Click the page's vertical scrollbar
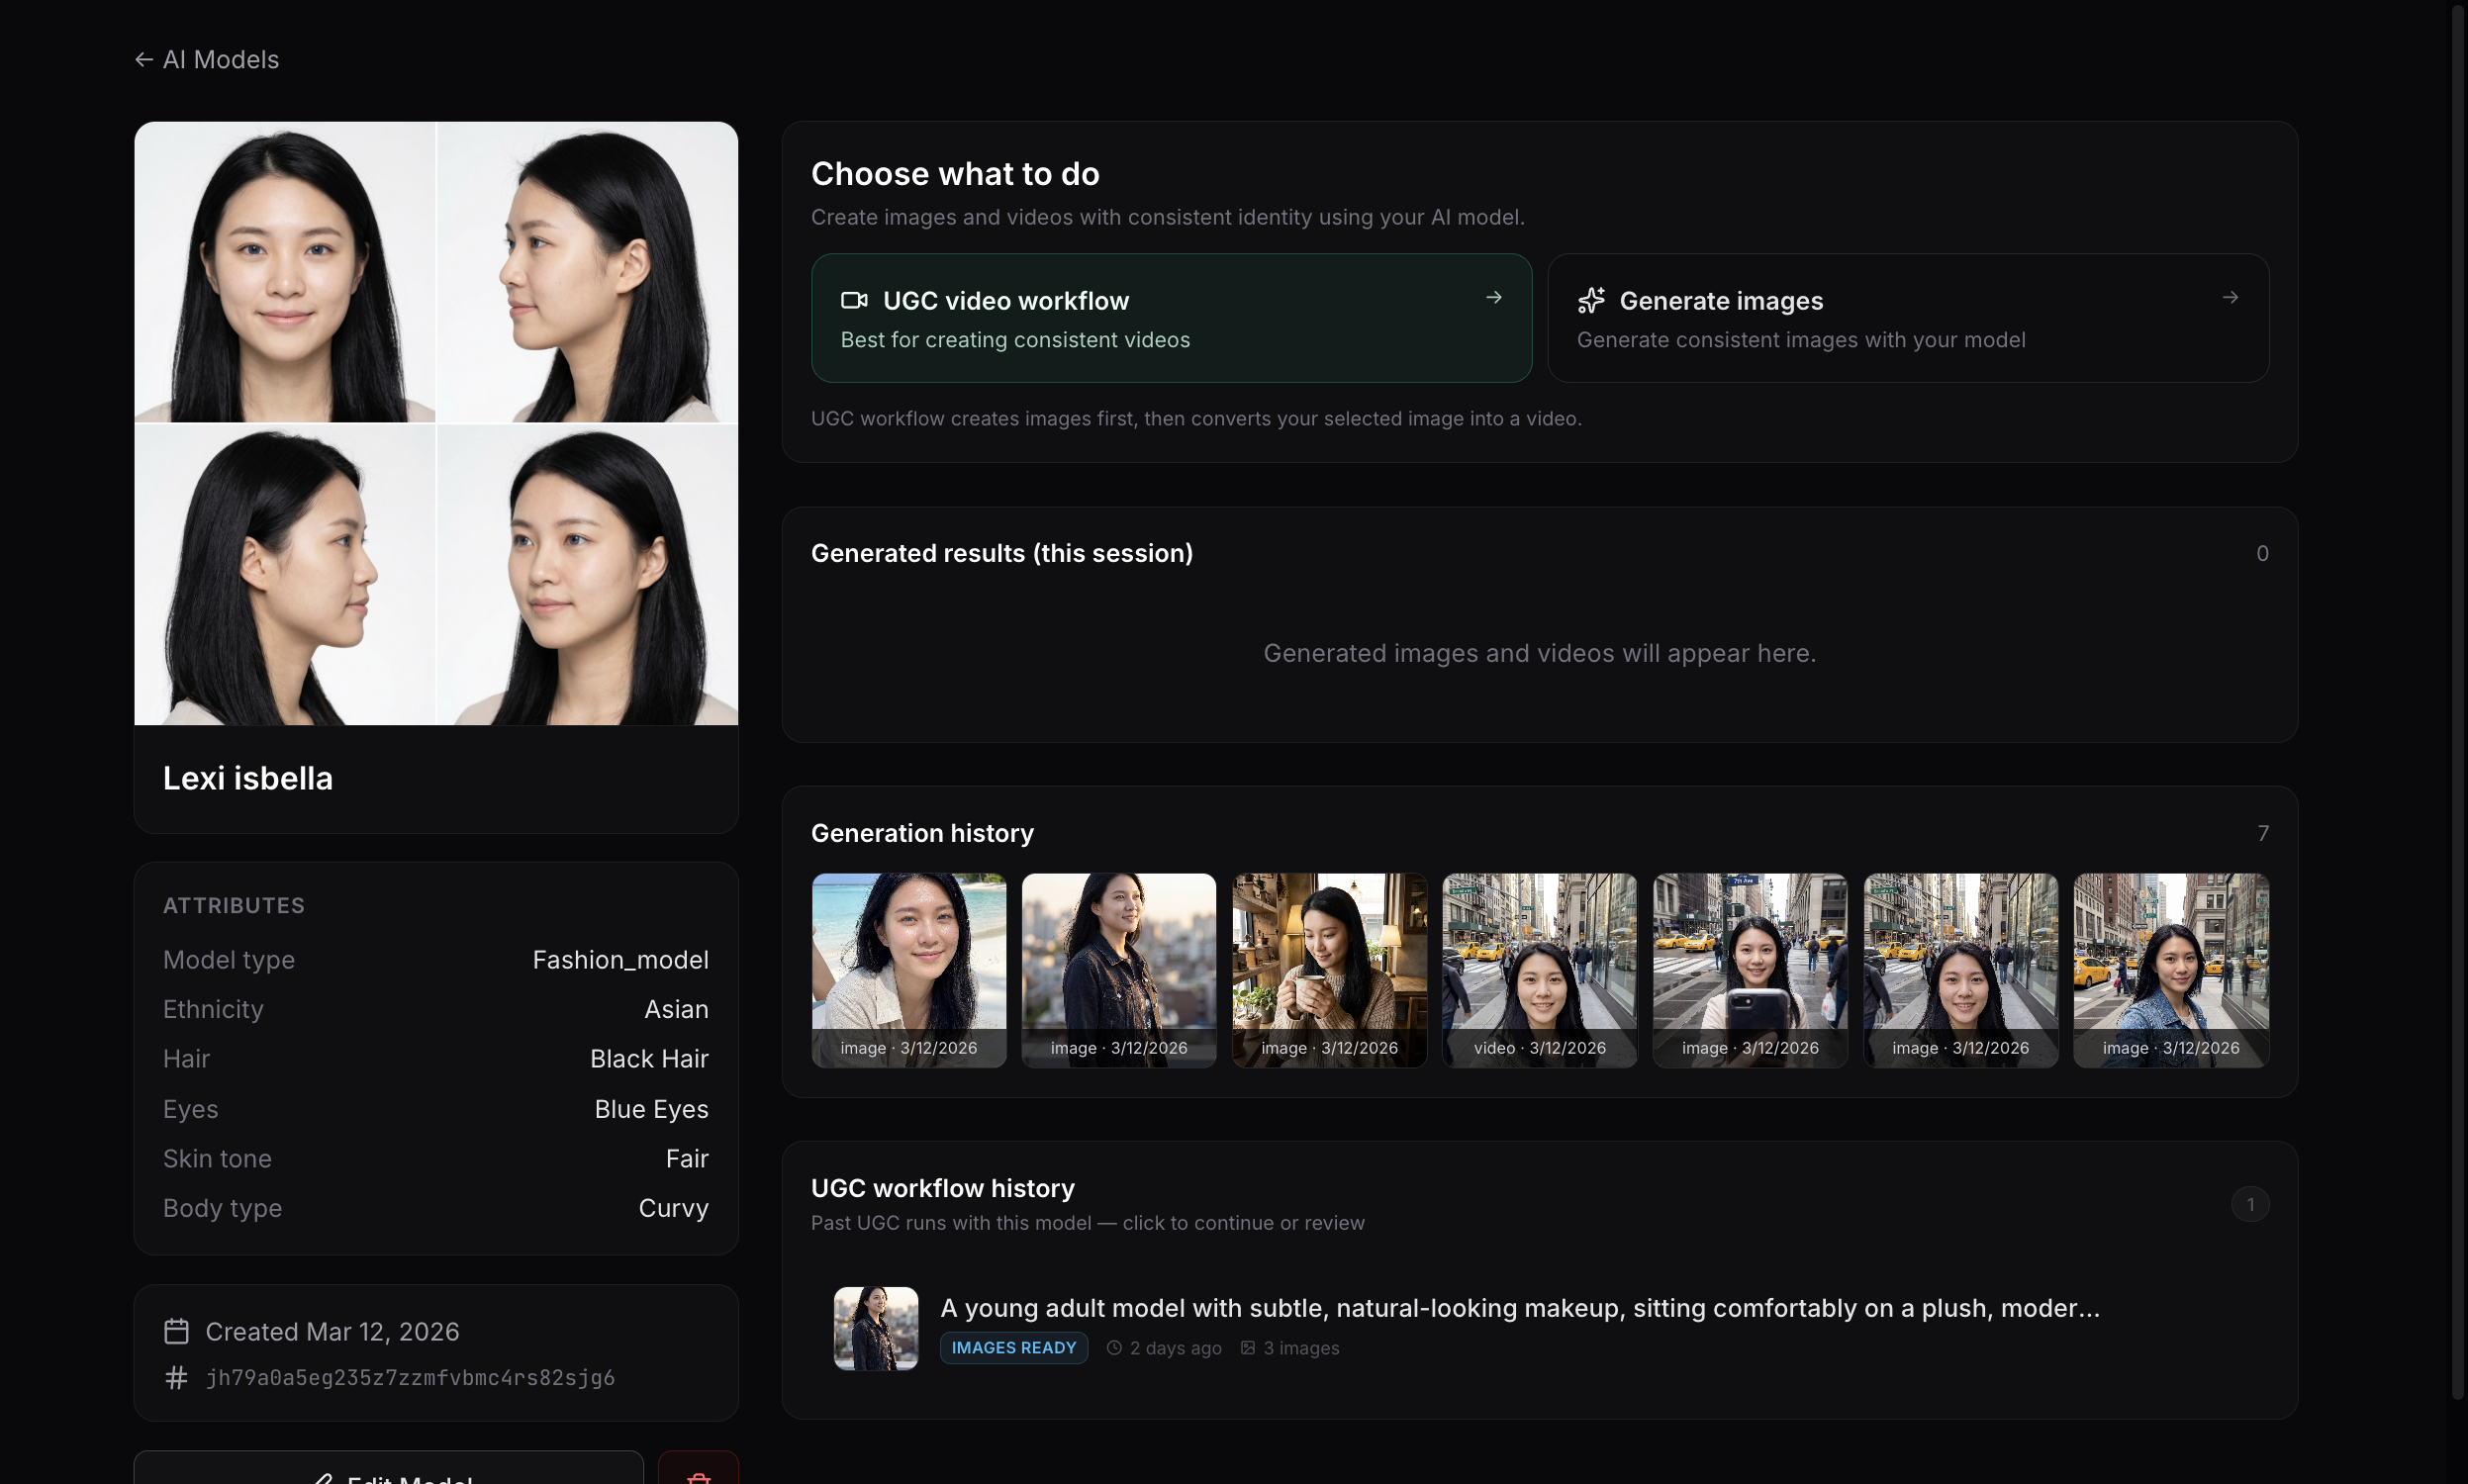Image resolution: width=2468 pixels, height=1484 pixels. (2458, 700)
